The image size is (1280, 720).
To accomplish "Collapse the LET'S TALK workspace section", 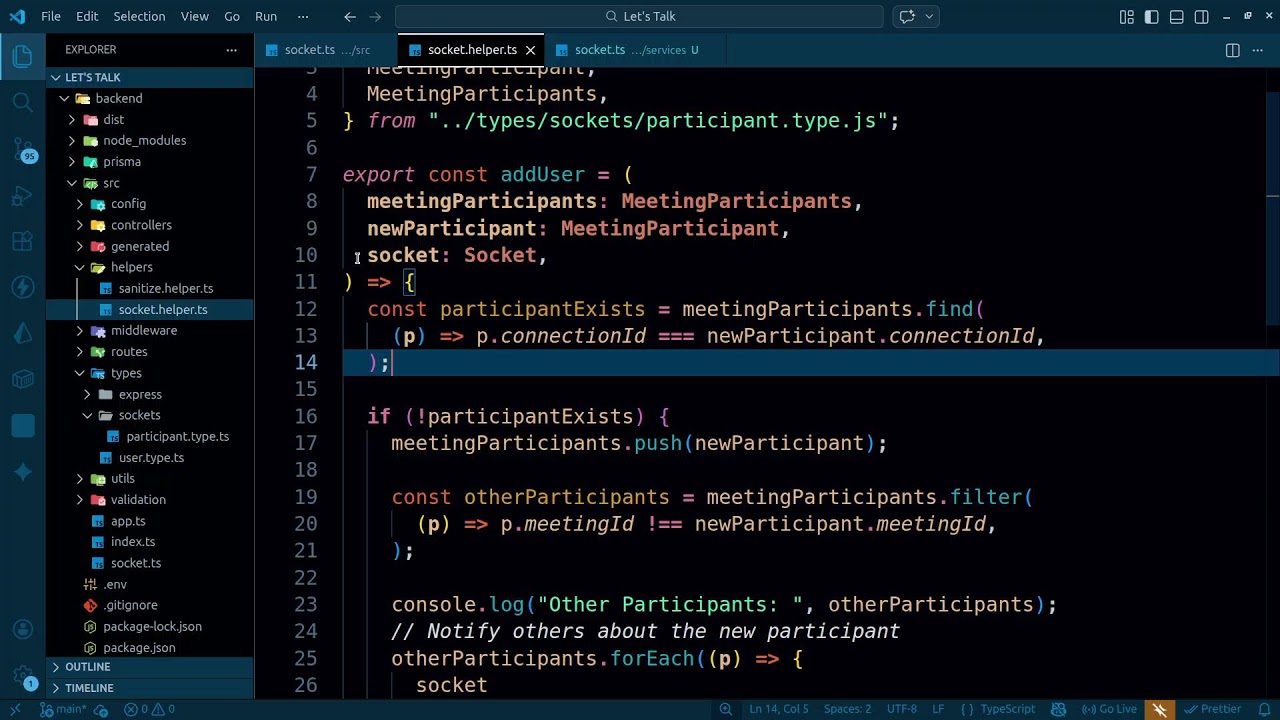I will [x=150, y=77].
